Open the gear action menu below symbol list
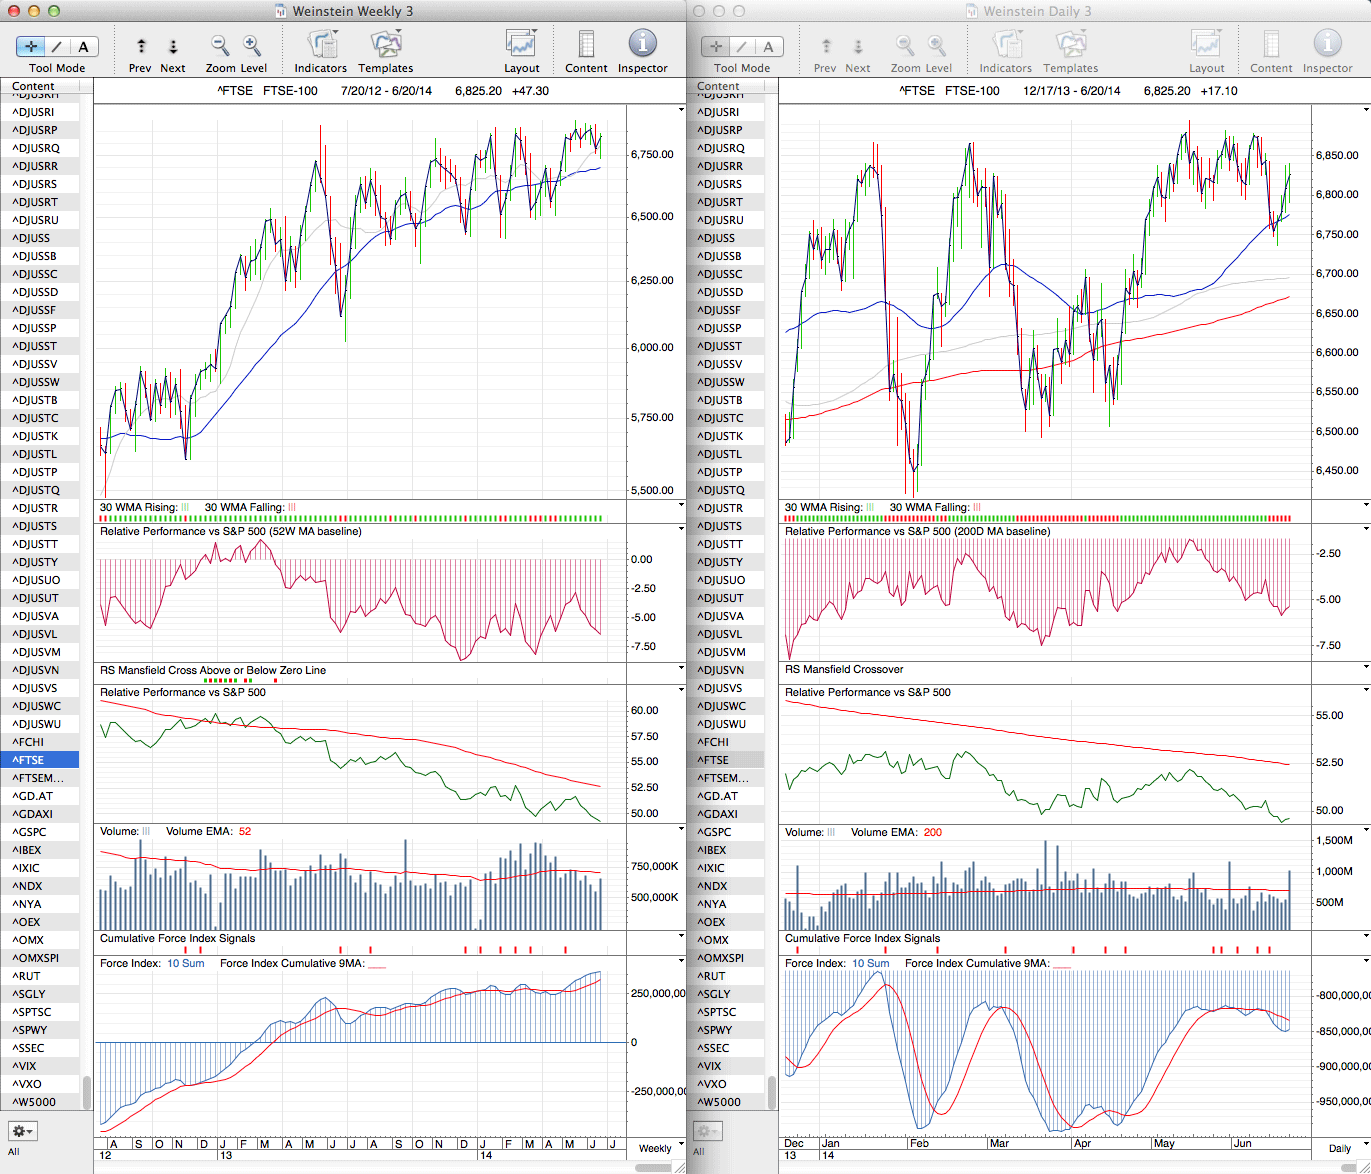 22,1131
